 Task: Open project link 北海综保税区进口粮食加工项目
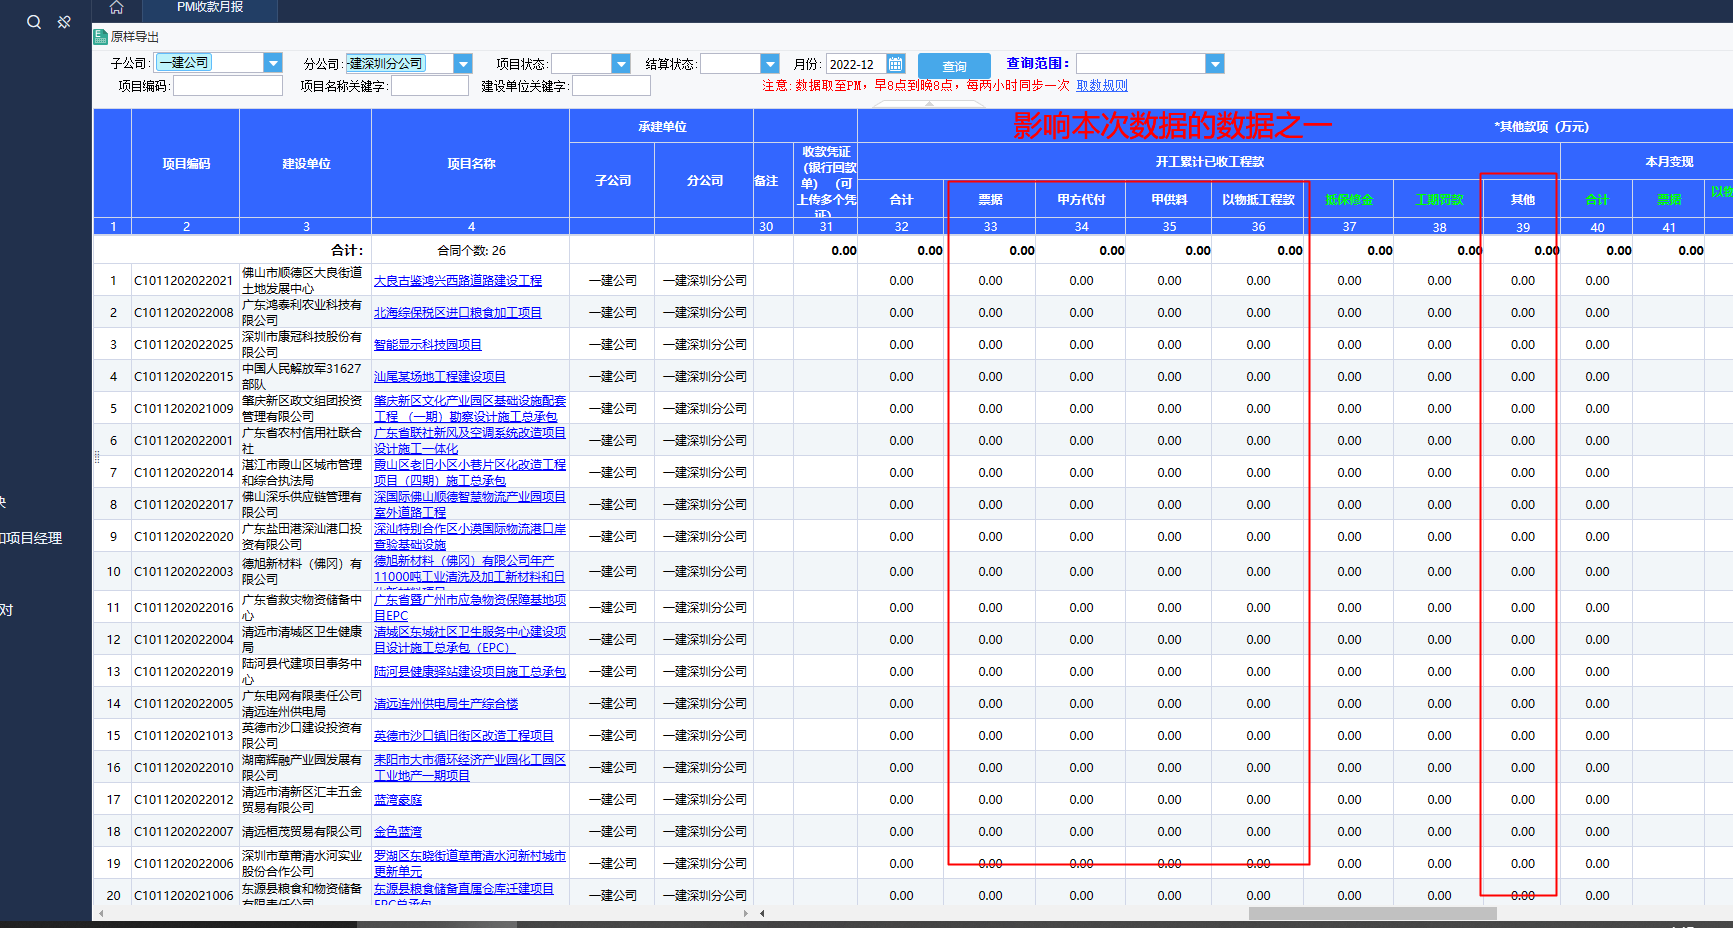click(x=458, y=313)
